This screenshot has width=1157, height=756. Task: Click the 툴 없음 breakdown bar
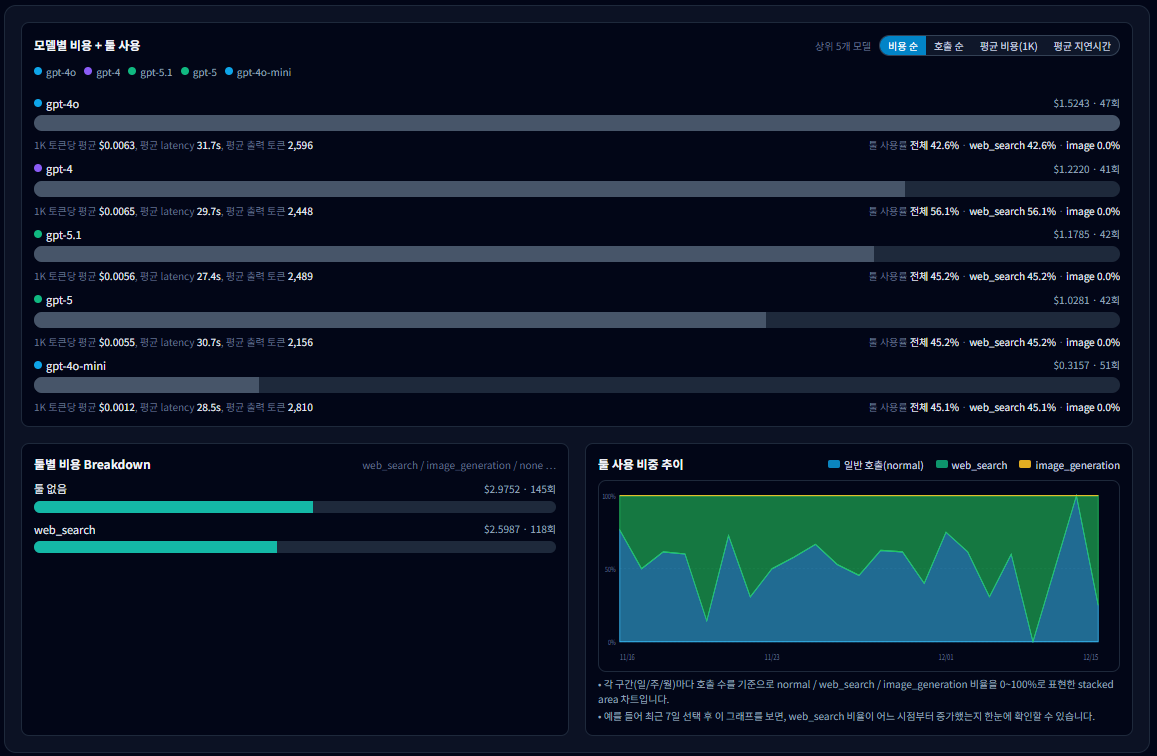tap(173, 507)
